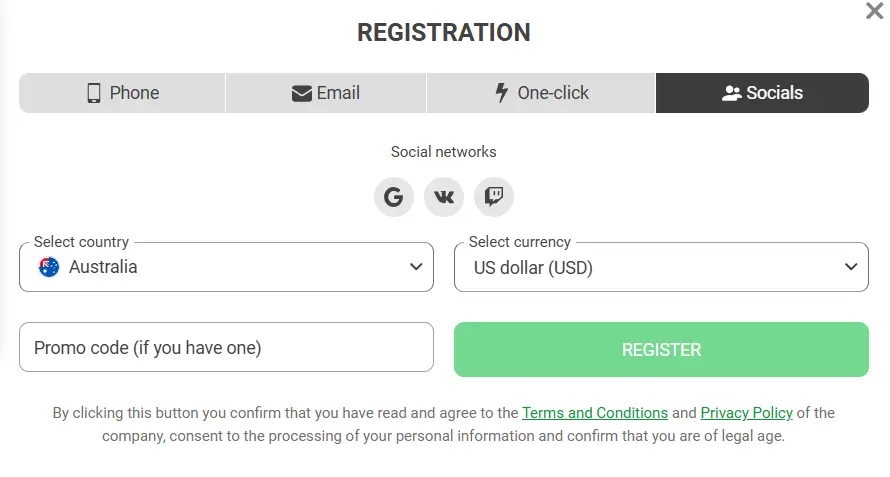Click the lightning bolt One-click icon
890x477 pixels.
tap(502, 93)
